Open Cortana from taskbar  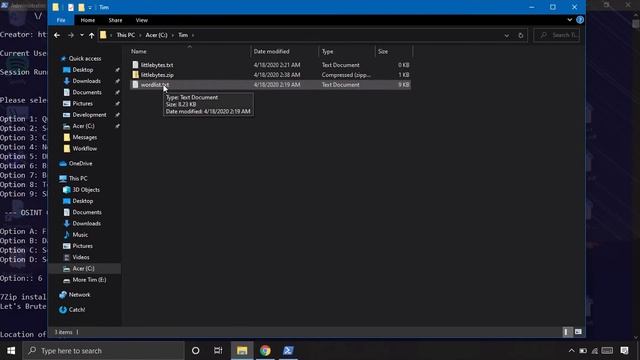(x=196, y=351)
